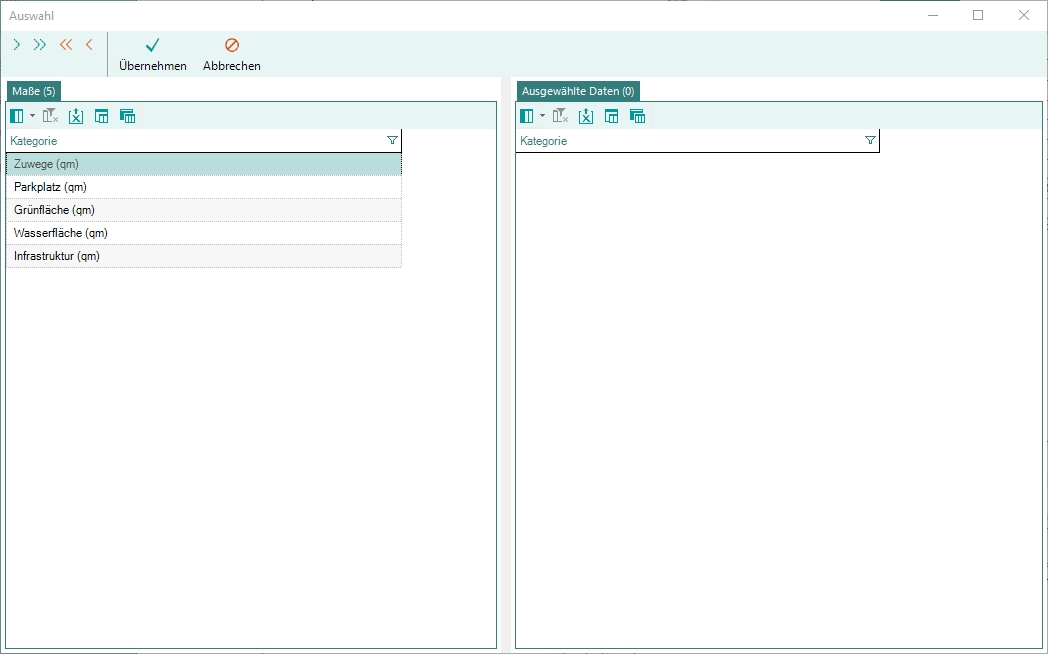1048x654 pixels.
Task: Export Ausgewählte Daten list to Excel
Action: [x=586, y=116]
